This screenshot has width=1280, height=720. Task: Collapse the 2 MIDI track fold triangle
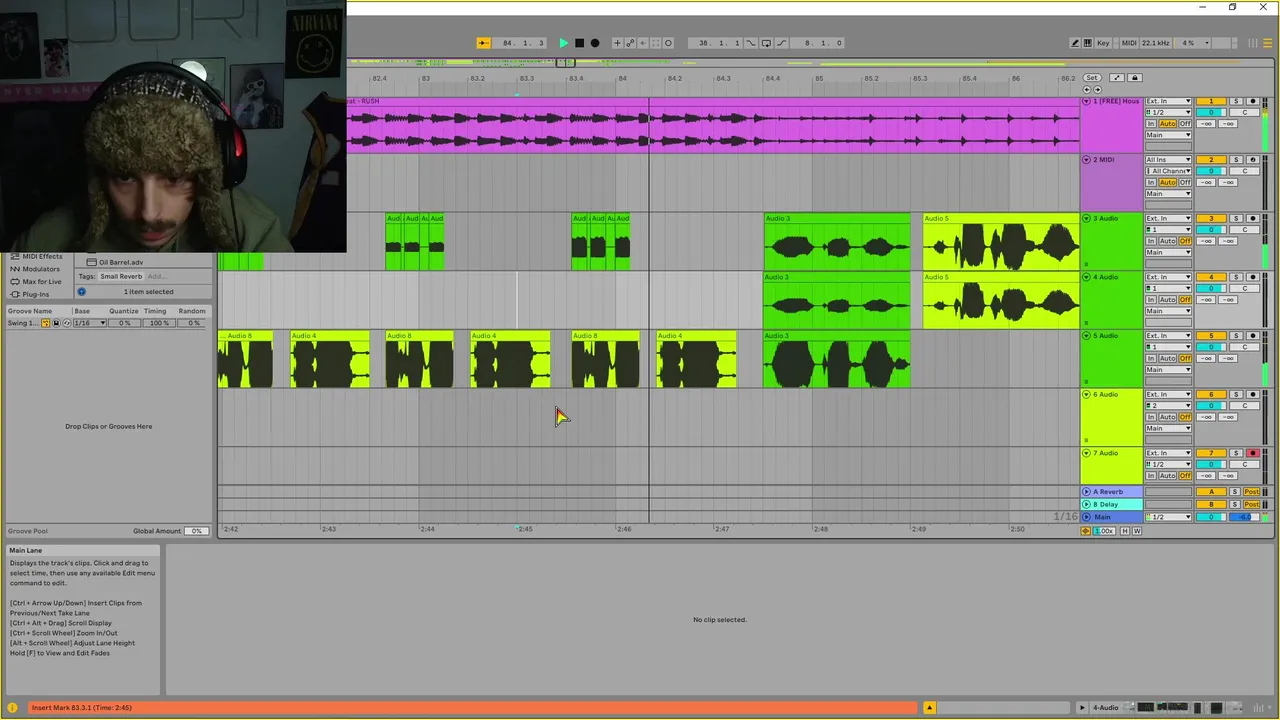tap(1087, 160)
